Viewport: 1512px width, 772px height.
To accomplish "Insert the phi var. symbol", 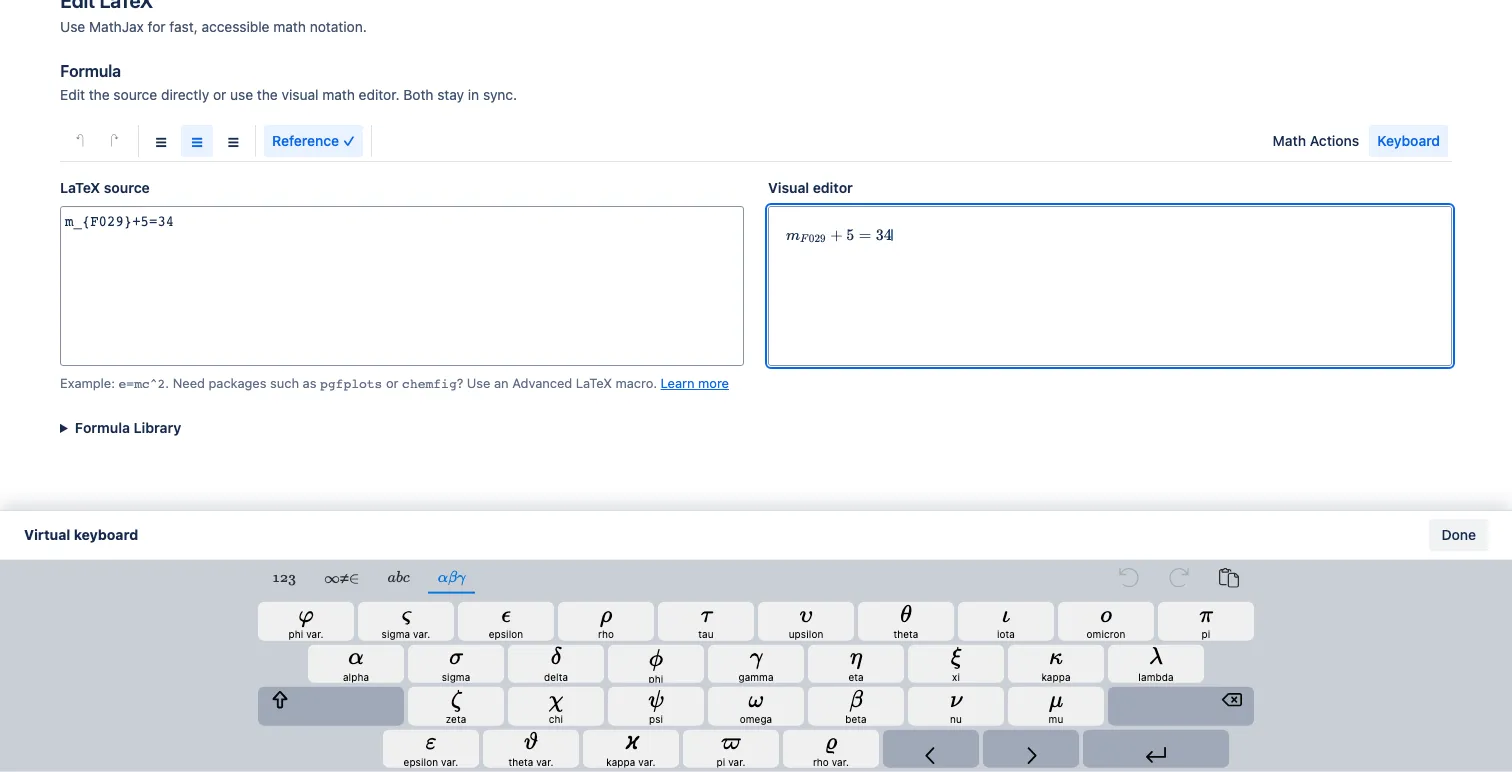I will 306,621.
